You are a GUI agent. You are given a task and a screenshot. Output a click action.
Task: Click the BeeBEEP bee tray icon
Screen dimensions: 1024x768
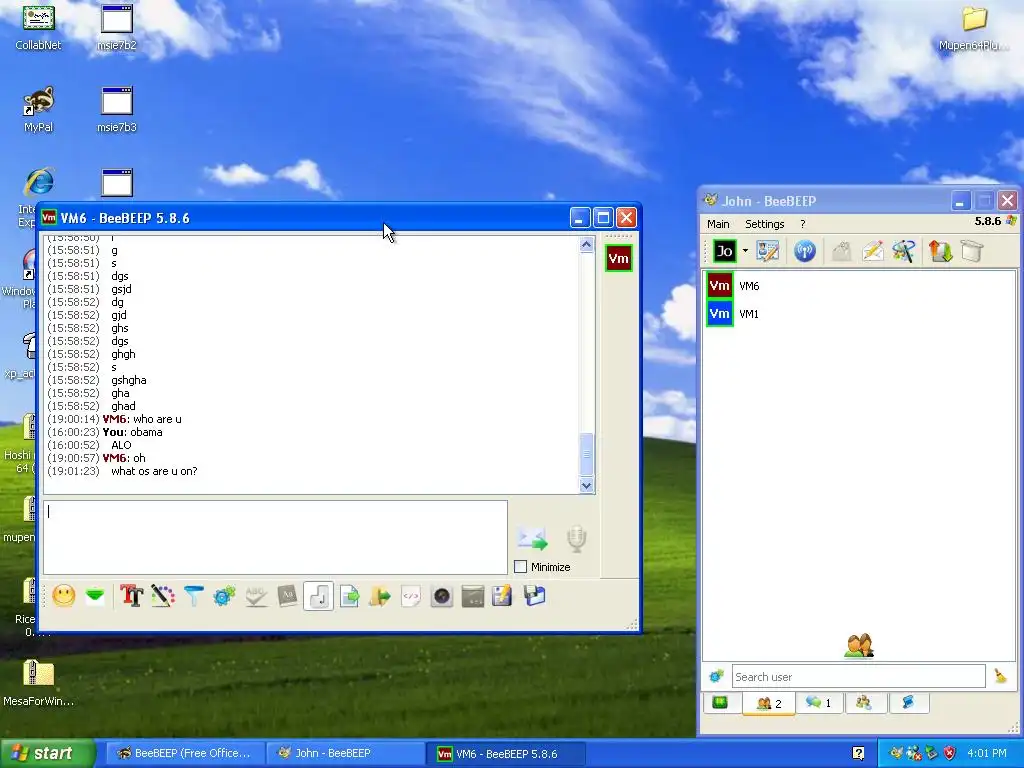coord(897,754)
